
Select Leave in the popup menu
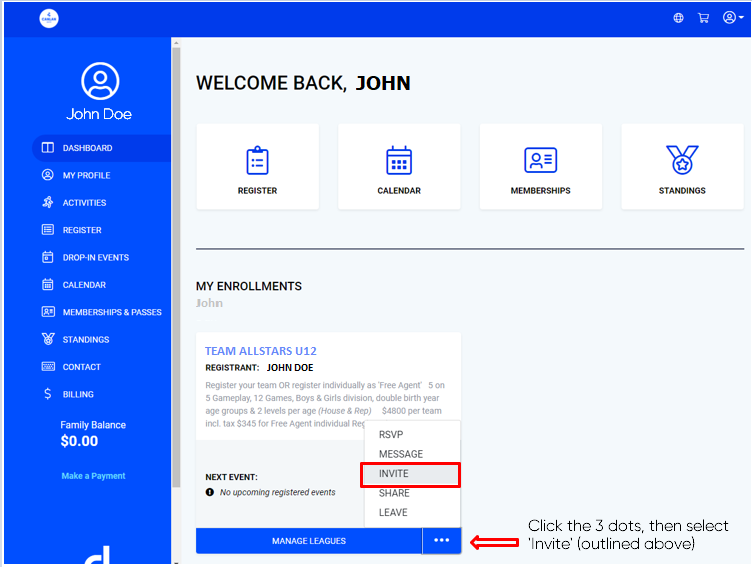pyautogui.click(x=393, y=512)
